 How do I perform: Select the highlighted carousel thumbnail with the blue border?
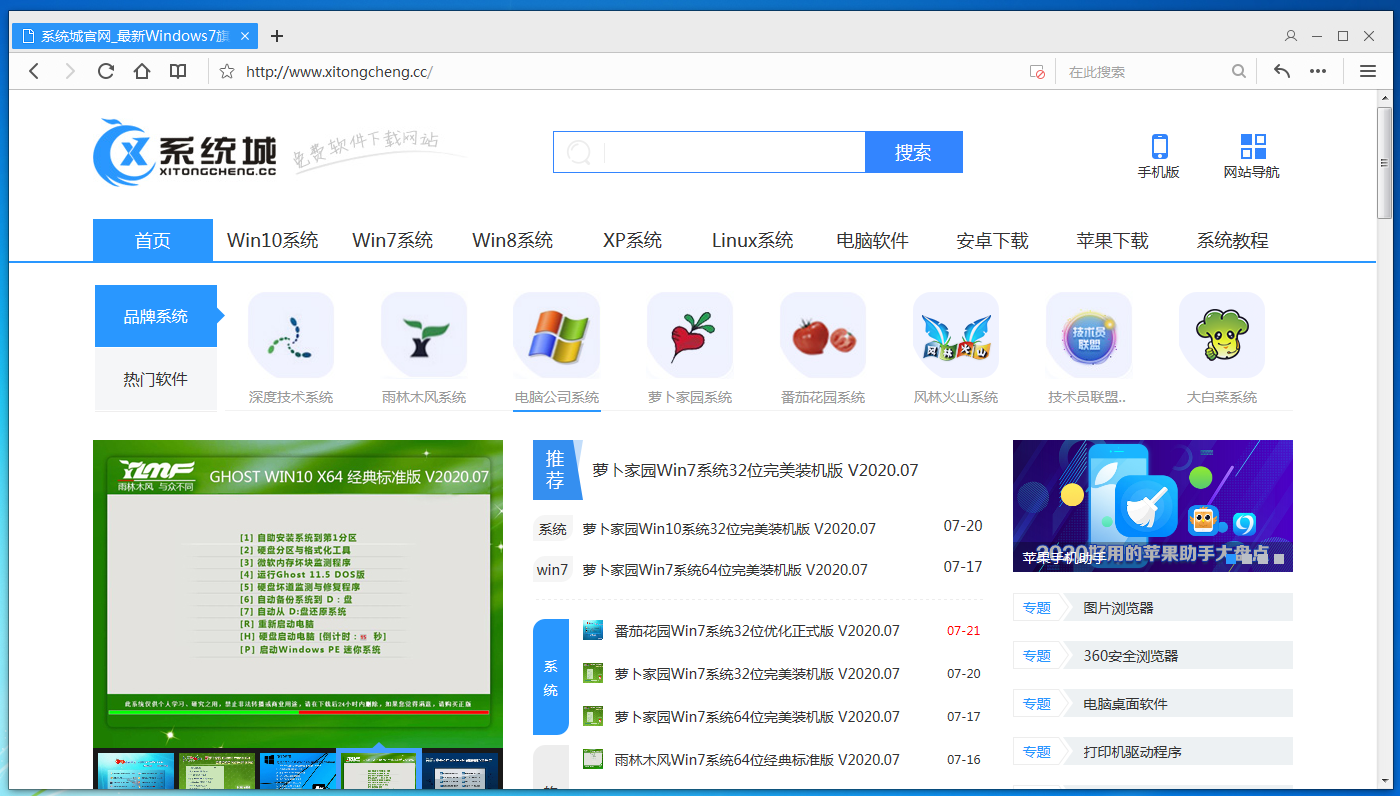(x=379, y=771)
